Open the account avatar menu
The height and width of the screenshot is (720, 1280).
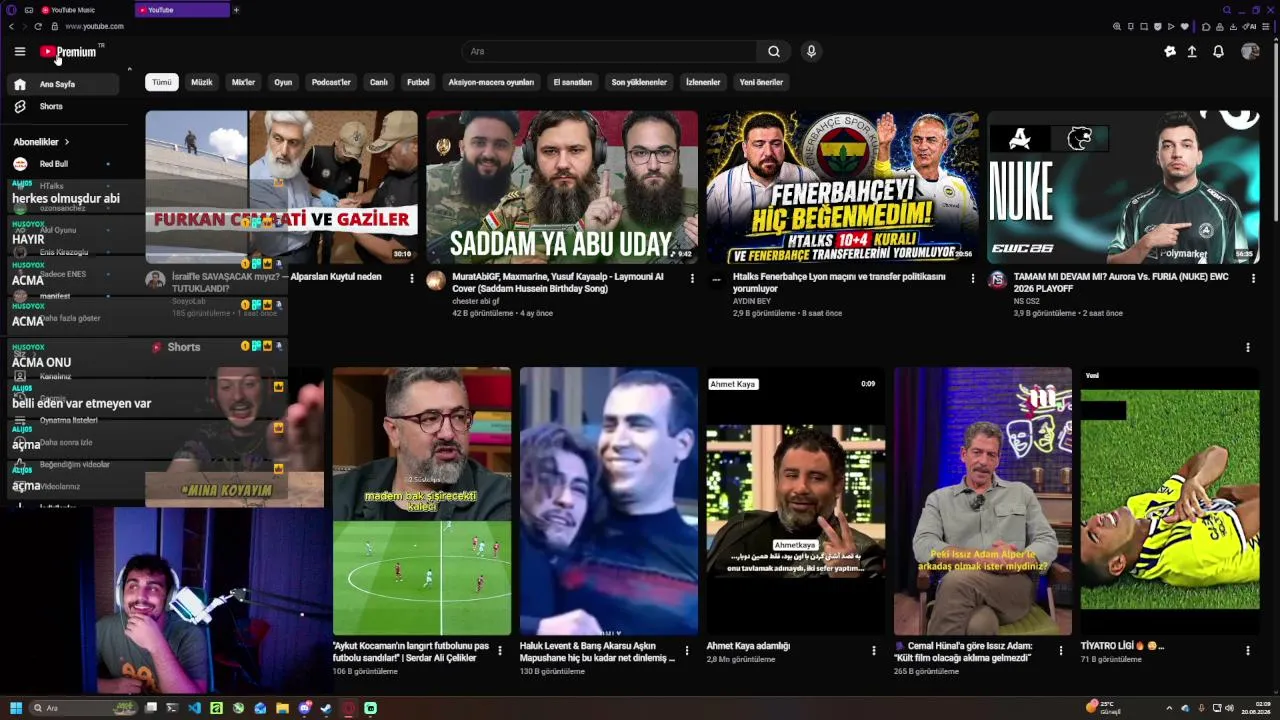pyautogui.click(x=1250, y=51)
